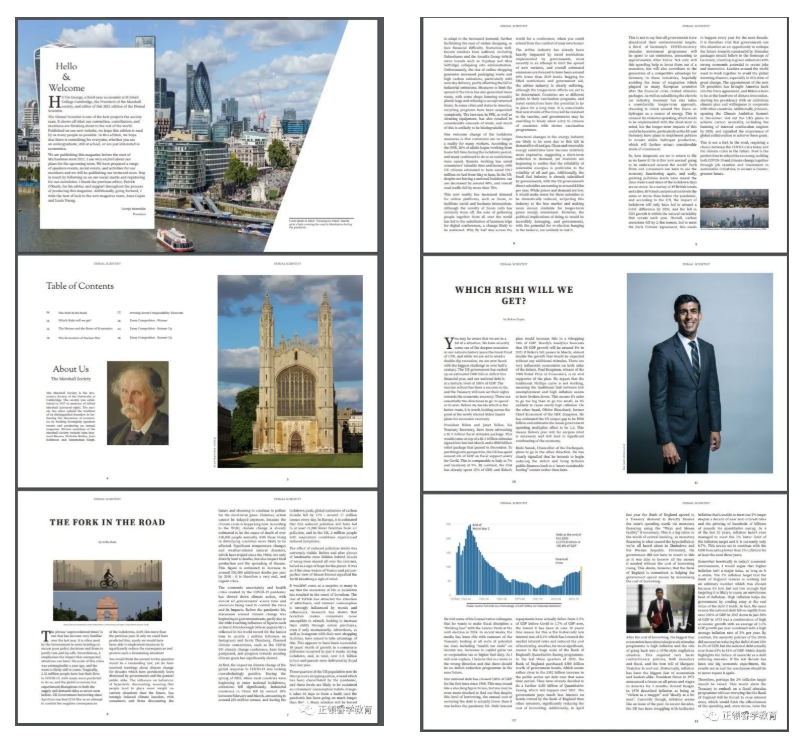The width and height of the screenshot is (805, 741).
Task: Click the cyclist in smog photo
Action: [x=107, y=575]
